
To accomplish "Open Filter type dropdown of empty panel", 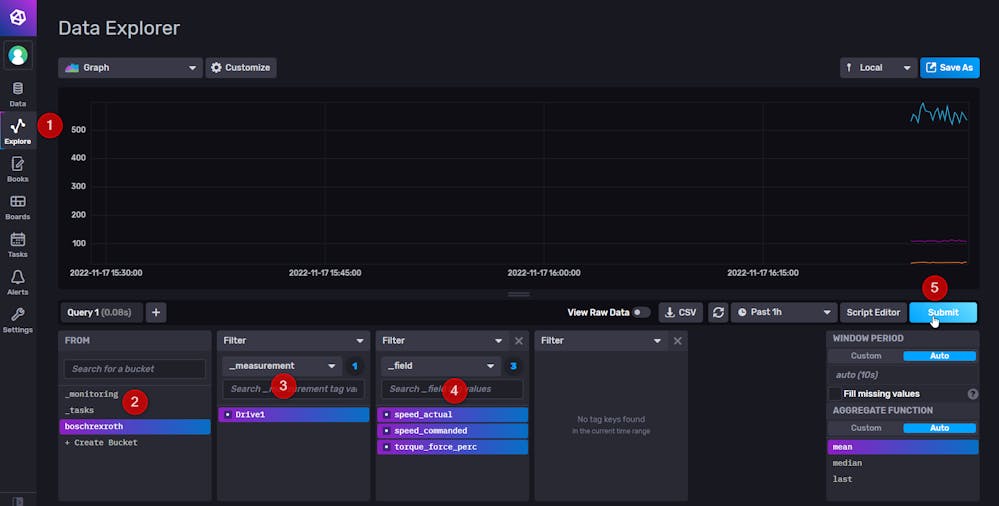I will [x=601, y=341].
